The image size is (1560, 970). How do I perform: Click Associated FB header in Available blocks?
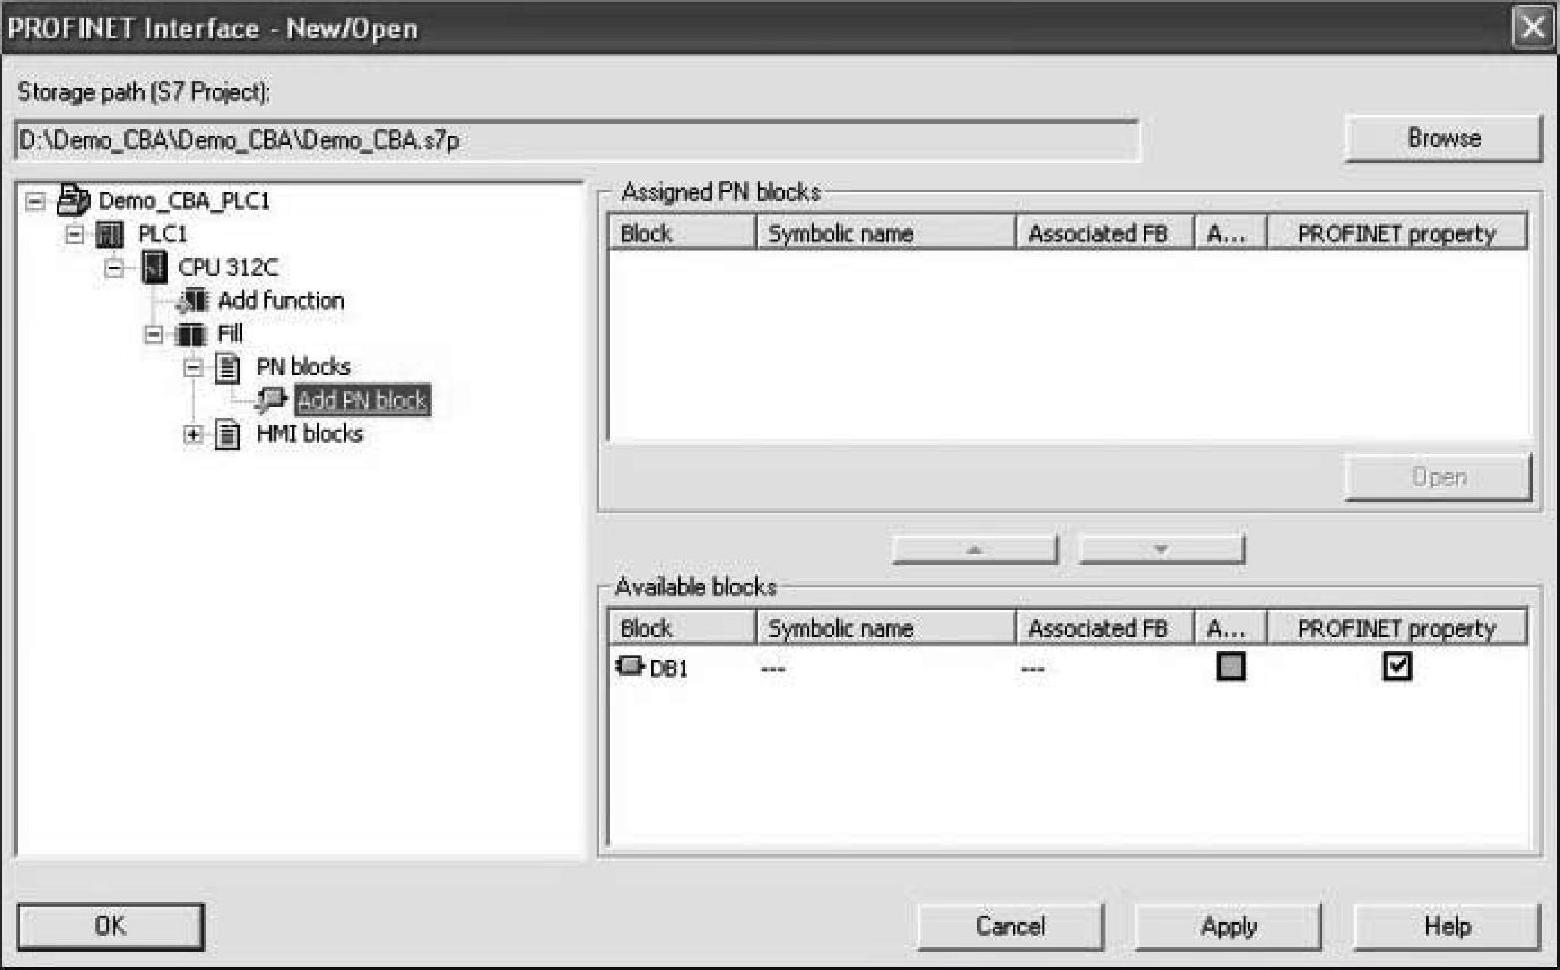coord(1105,628)
